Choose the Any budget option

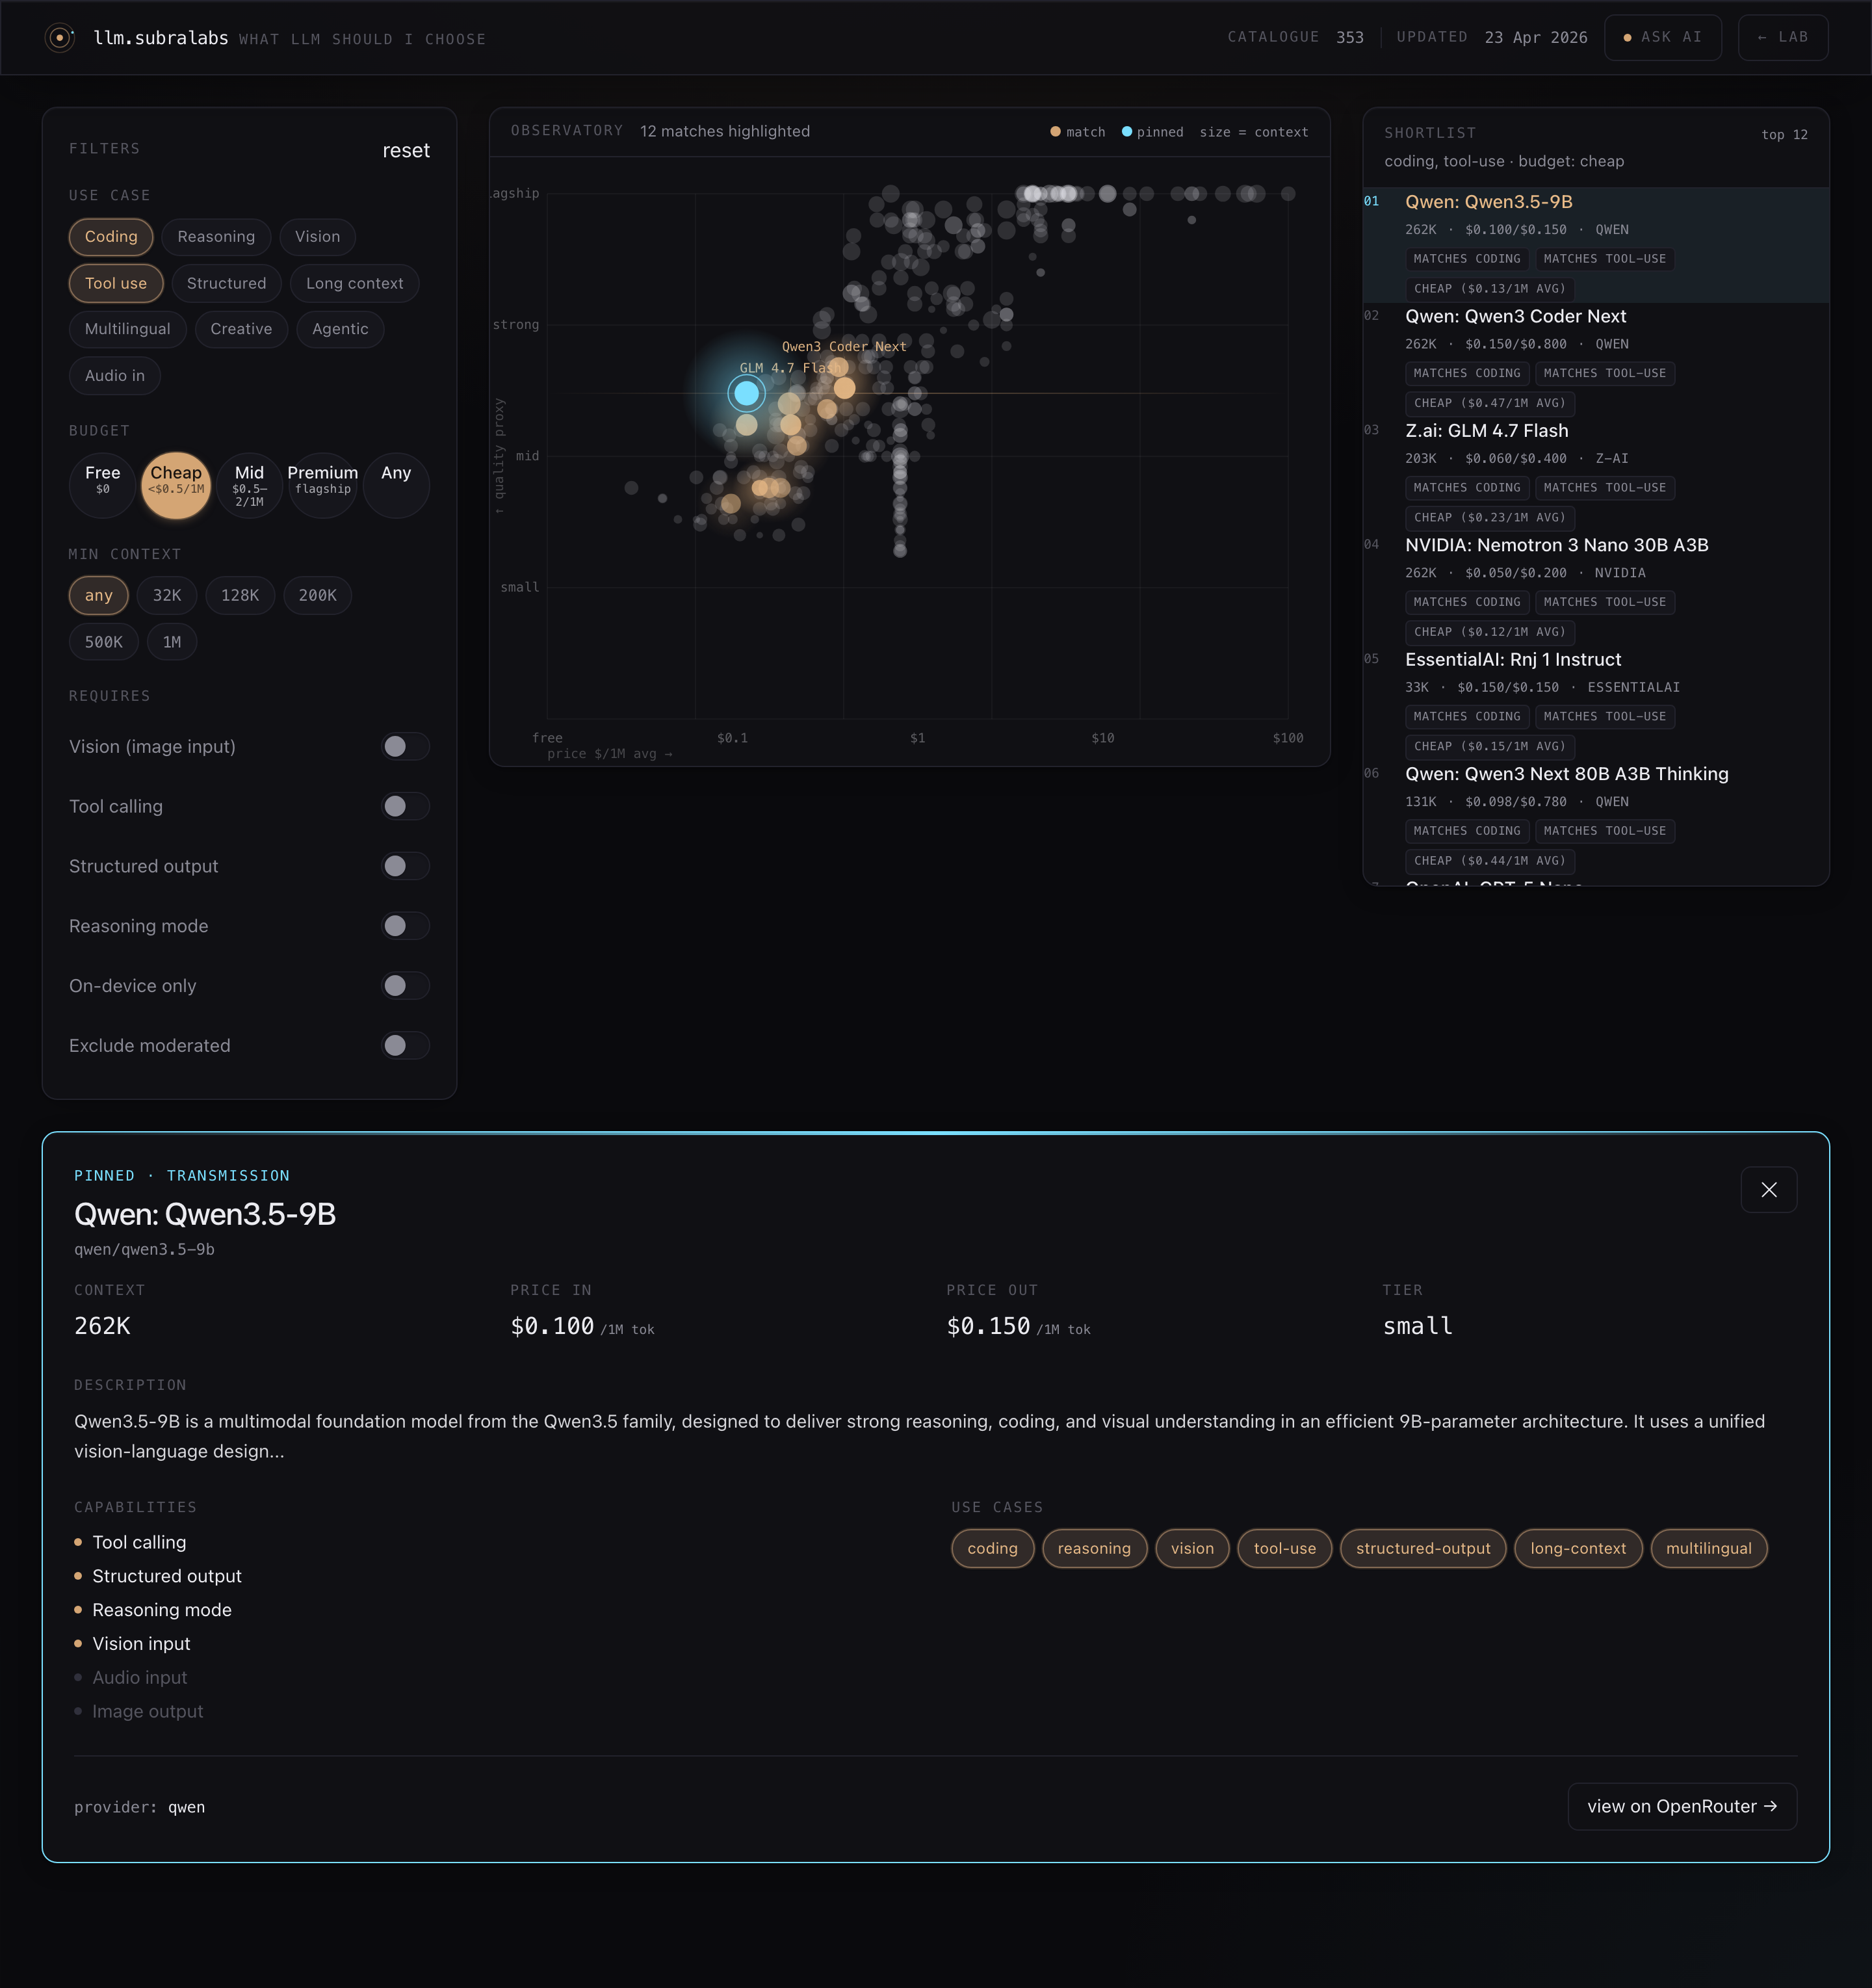click(x=396, y=485)
